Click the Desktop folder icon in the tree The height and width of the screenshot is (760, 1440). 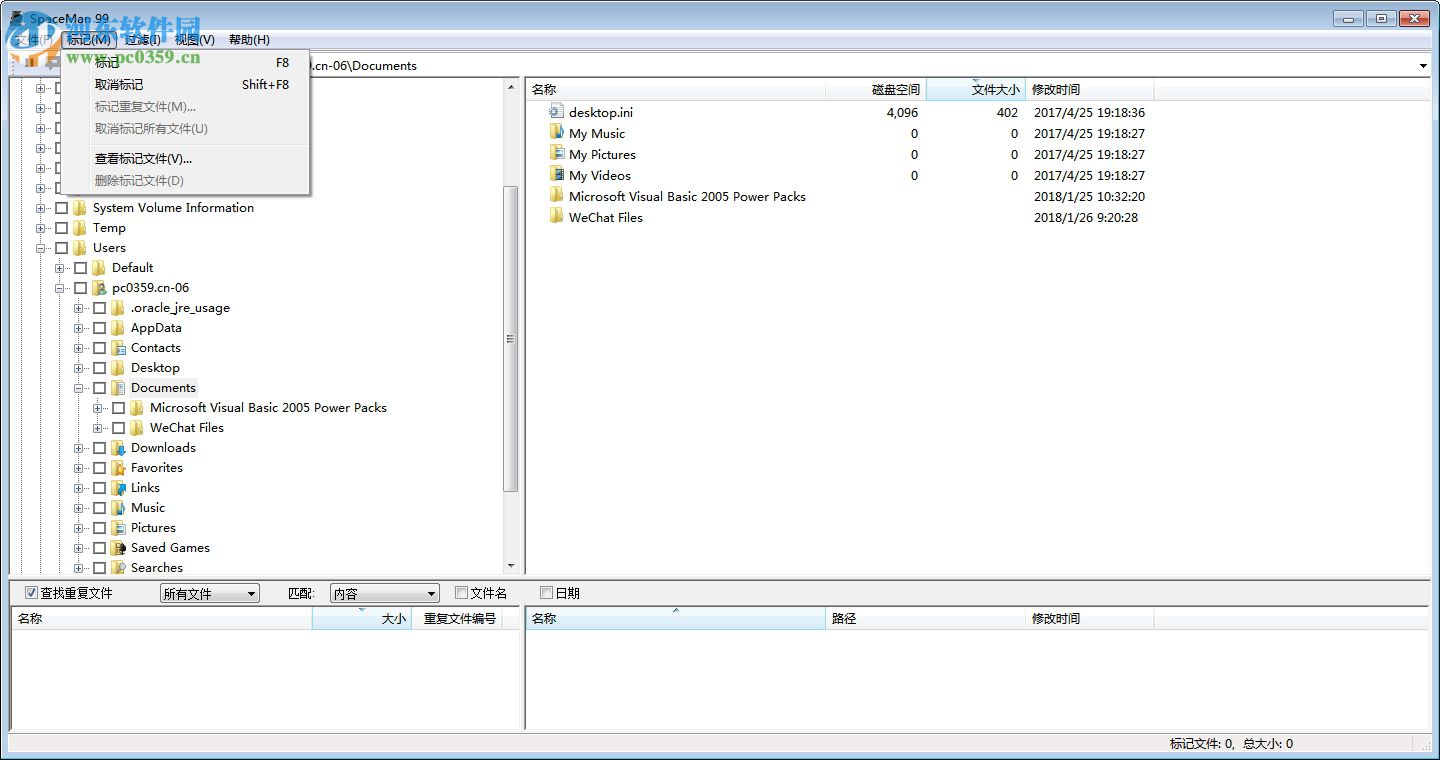point(118,368)
